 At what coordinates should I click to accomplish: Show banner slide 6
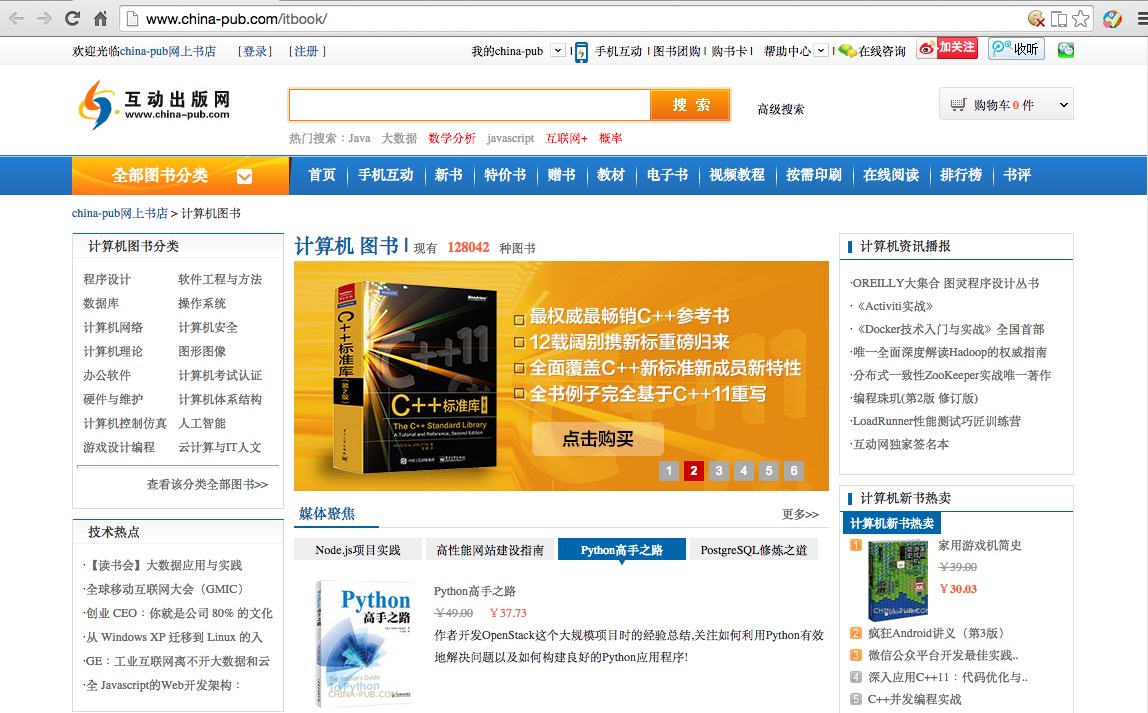793,471
